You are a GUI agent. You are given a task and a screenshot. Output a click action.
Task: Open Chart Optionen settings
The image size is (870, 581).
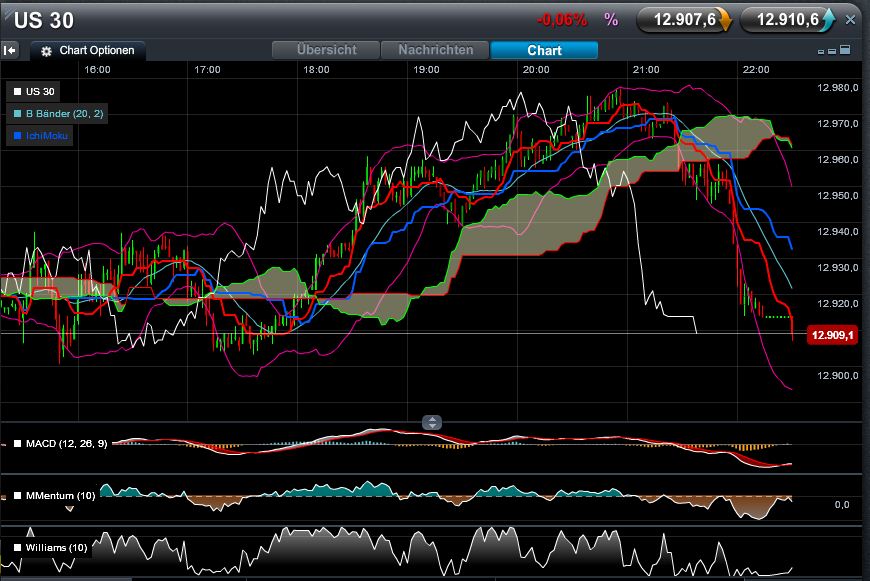88,50
